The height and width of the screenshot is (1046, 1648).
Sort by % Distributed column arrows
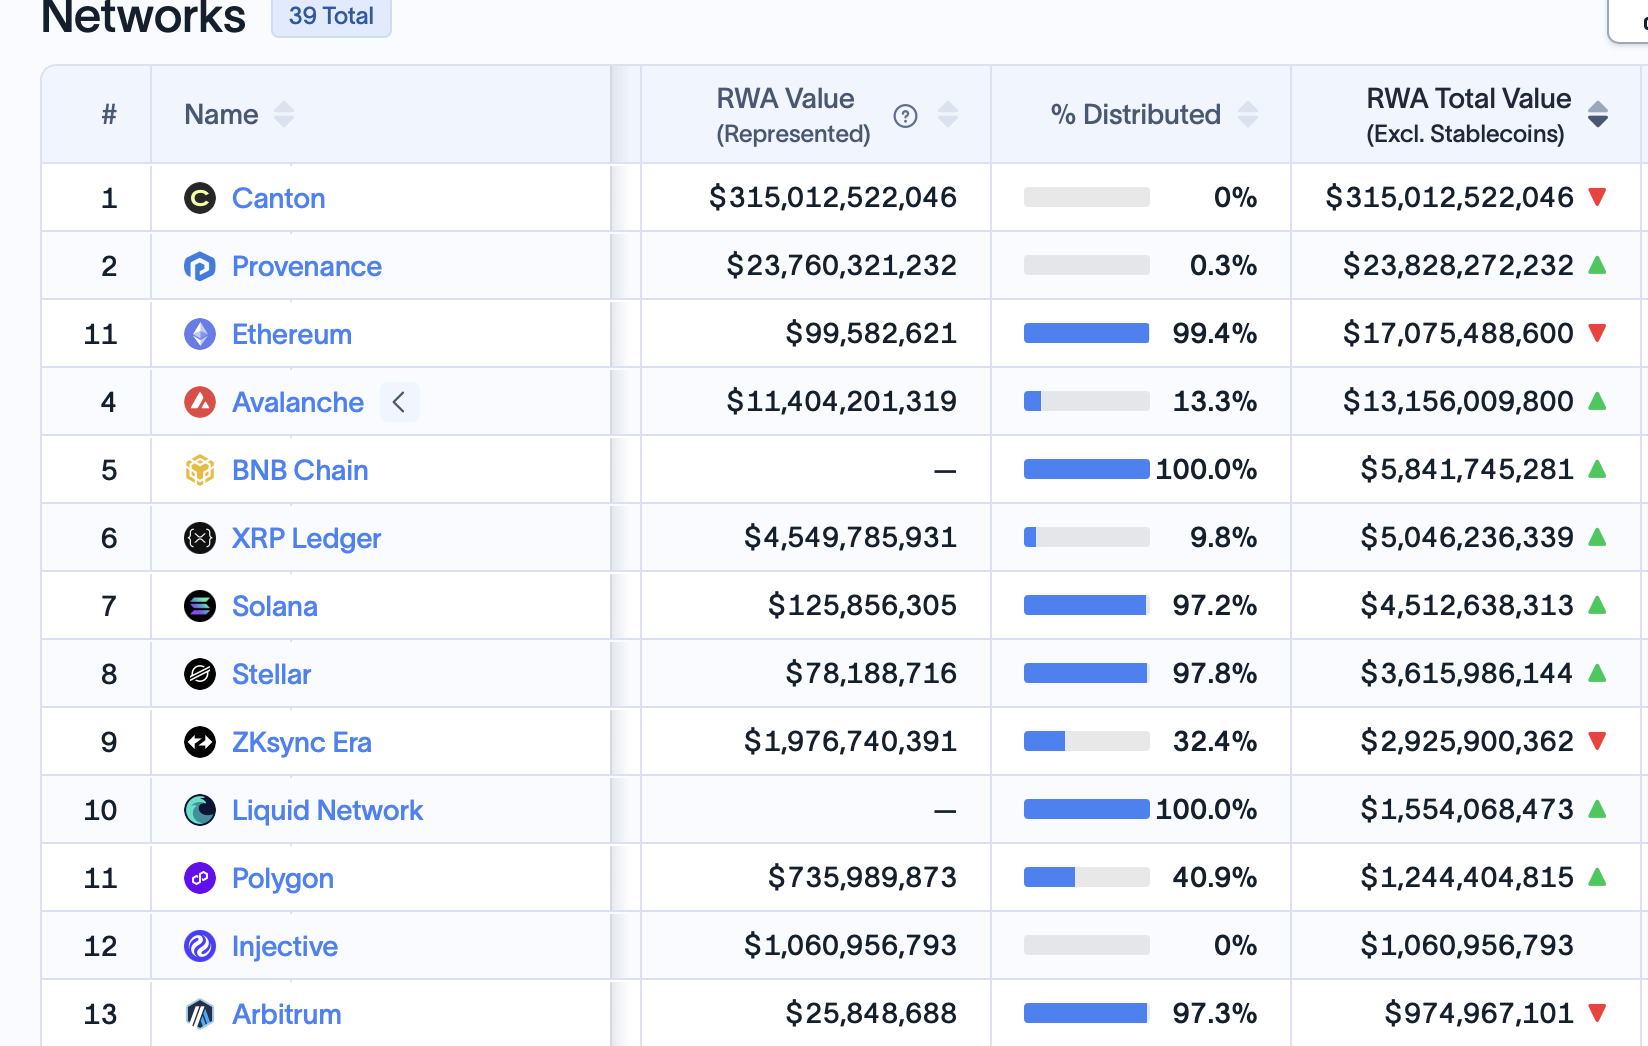pyautogui.click(x=1248, y=115)
